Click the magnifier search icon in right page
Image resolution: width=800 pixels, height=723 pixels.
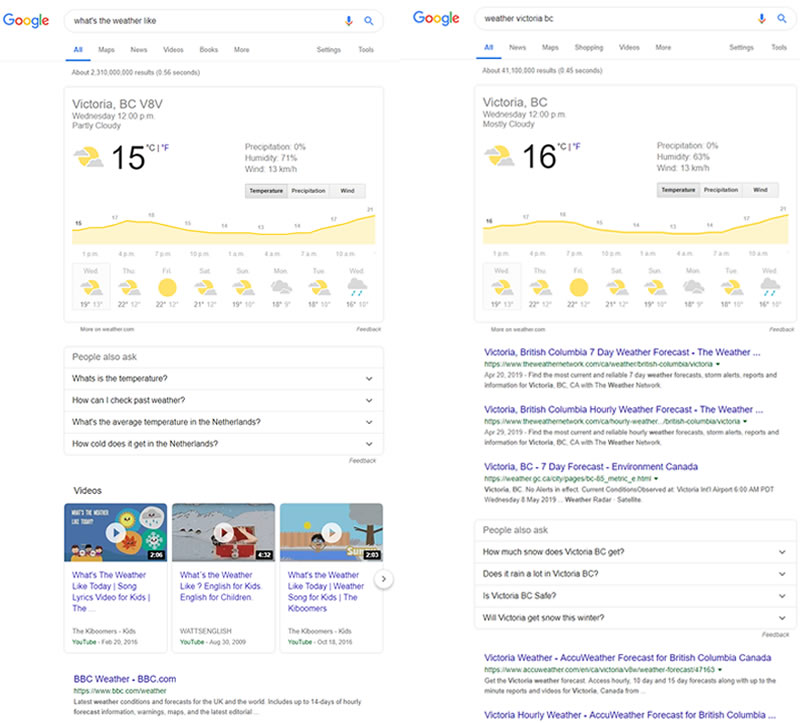[x=782, y=18]
